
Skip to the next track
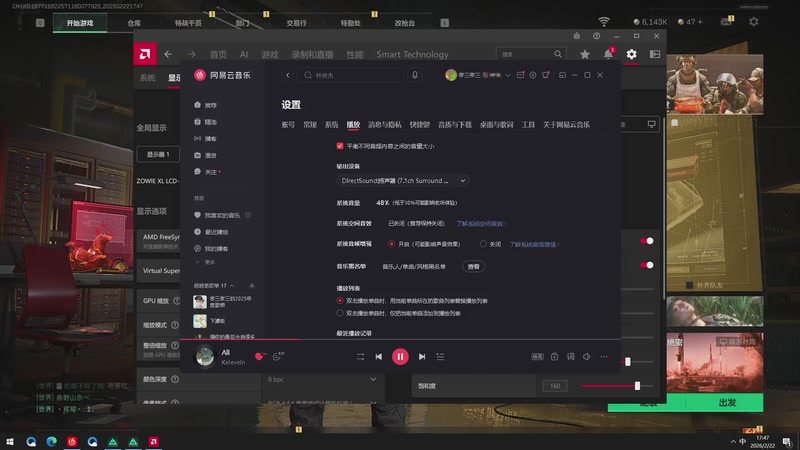point(422,357)
